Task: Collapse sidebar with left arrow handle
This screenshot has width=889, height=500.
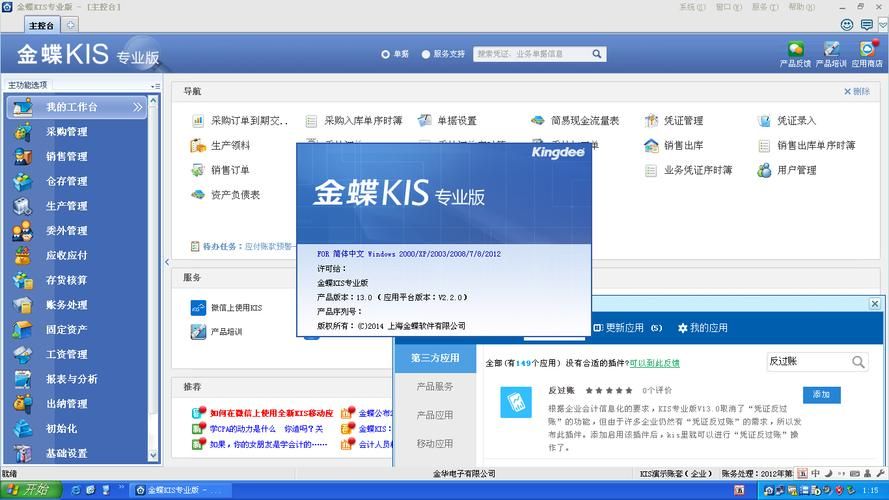Action: pyautogui.click(x=167, y=262)
